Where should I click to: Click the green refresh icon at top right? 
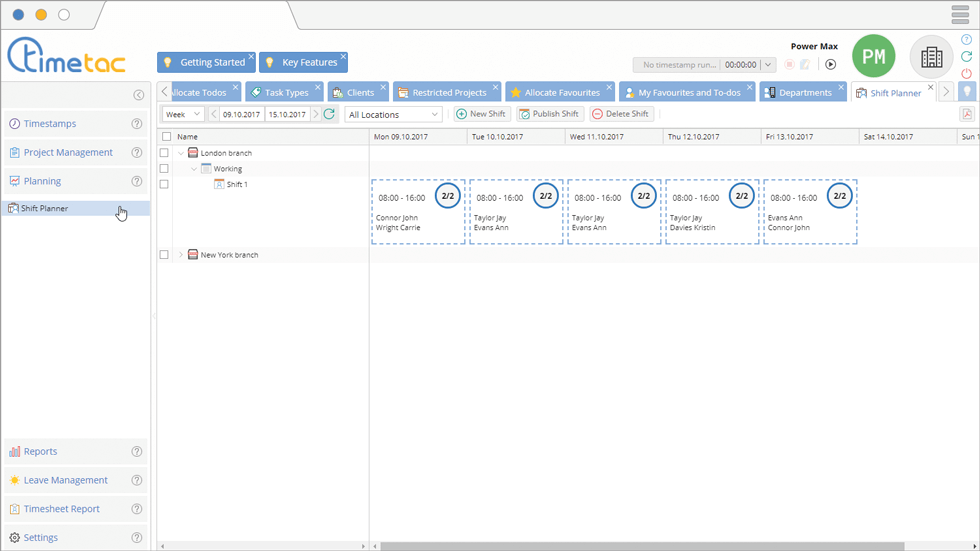(967, 56)
